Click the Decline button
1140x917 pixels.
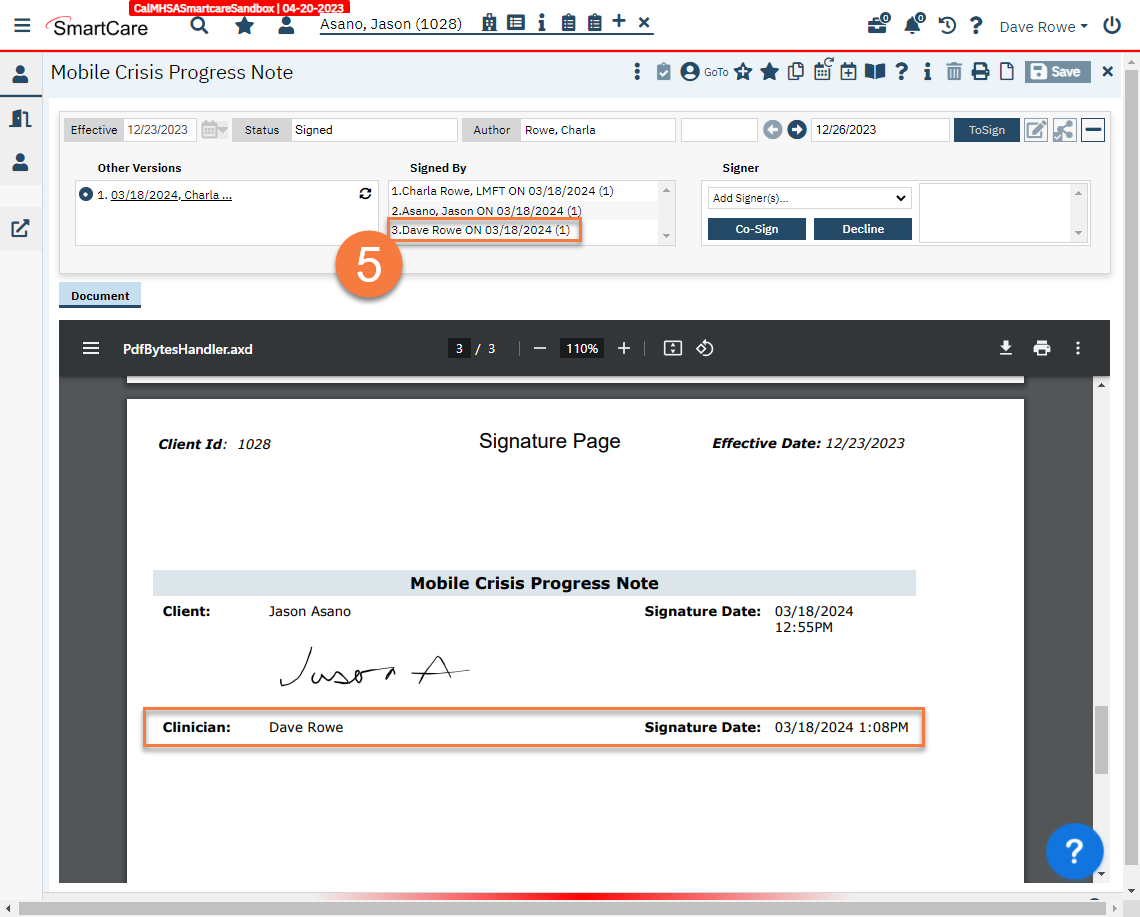coord(862,228)
